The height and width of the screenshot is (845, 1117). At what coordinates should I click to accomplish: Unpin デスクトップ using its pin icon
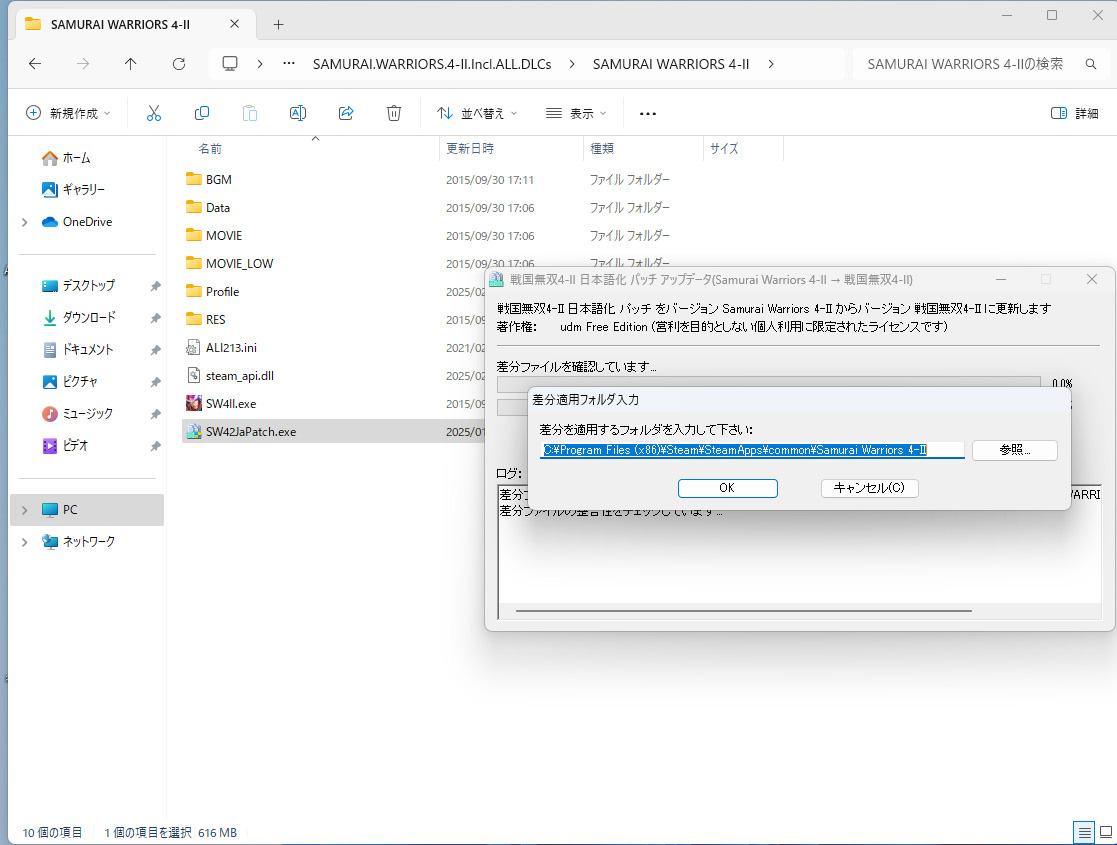click(155, 286)
